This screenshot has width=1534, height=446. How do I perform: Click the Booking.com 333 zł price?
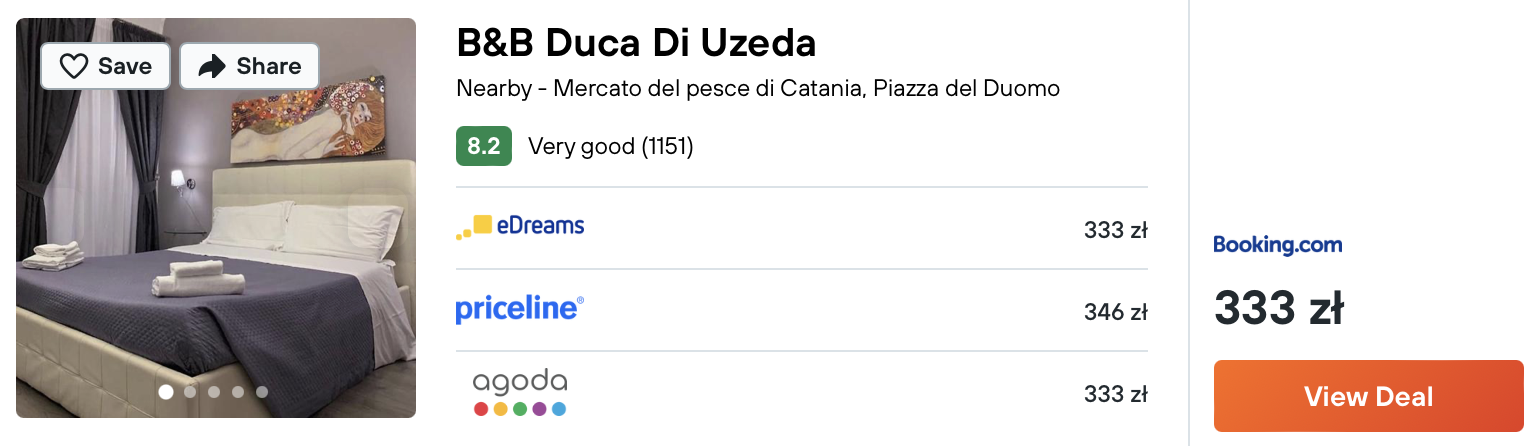click(x=1278, y=307)
